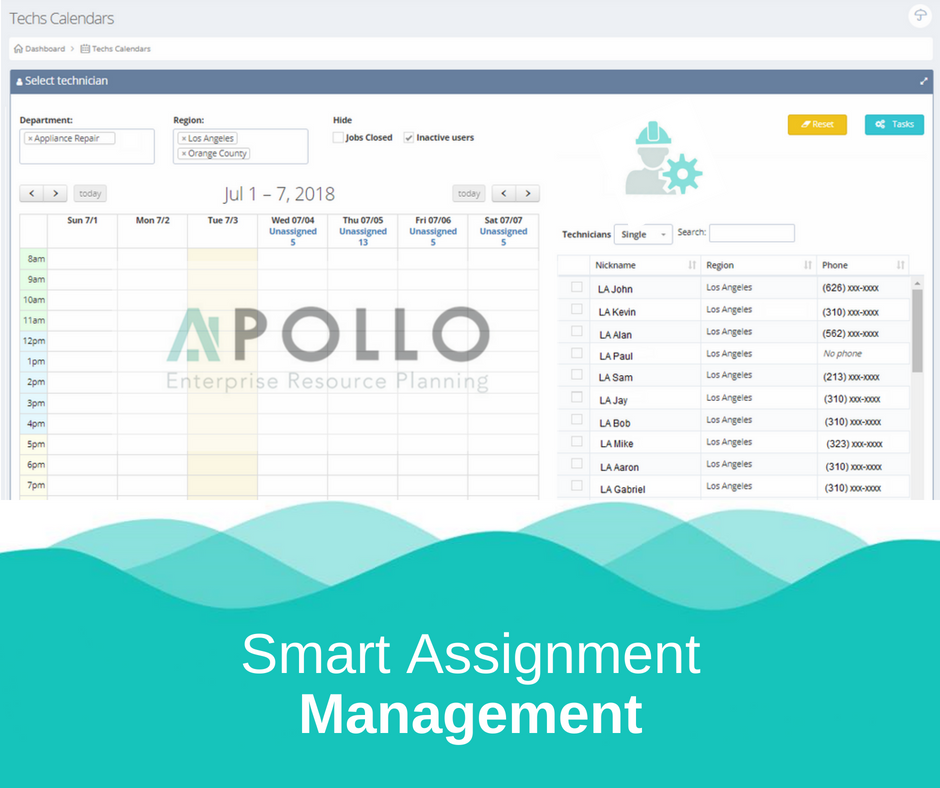940x788 pixels.
Task: Open the Region multi-select field
Action: [240, 146]
